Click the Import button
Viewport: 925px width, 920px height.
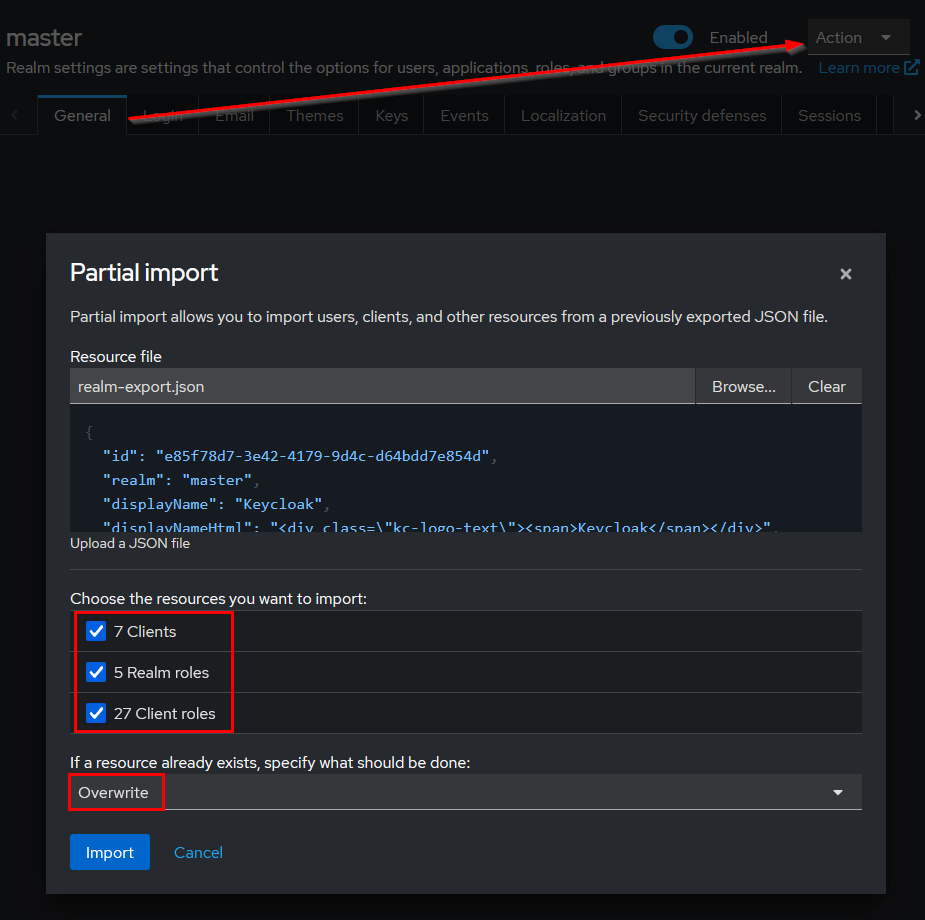[109, 852]
